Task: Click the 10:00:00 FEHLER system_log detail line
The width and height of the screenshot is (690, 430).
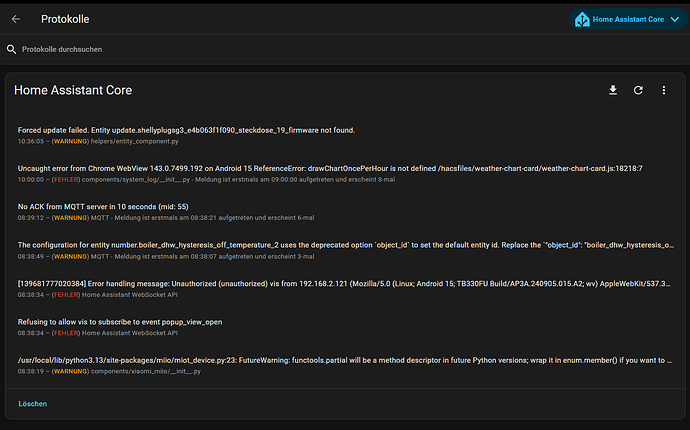Action: [206, 180]
